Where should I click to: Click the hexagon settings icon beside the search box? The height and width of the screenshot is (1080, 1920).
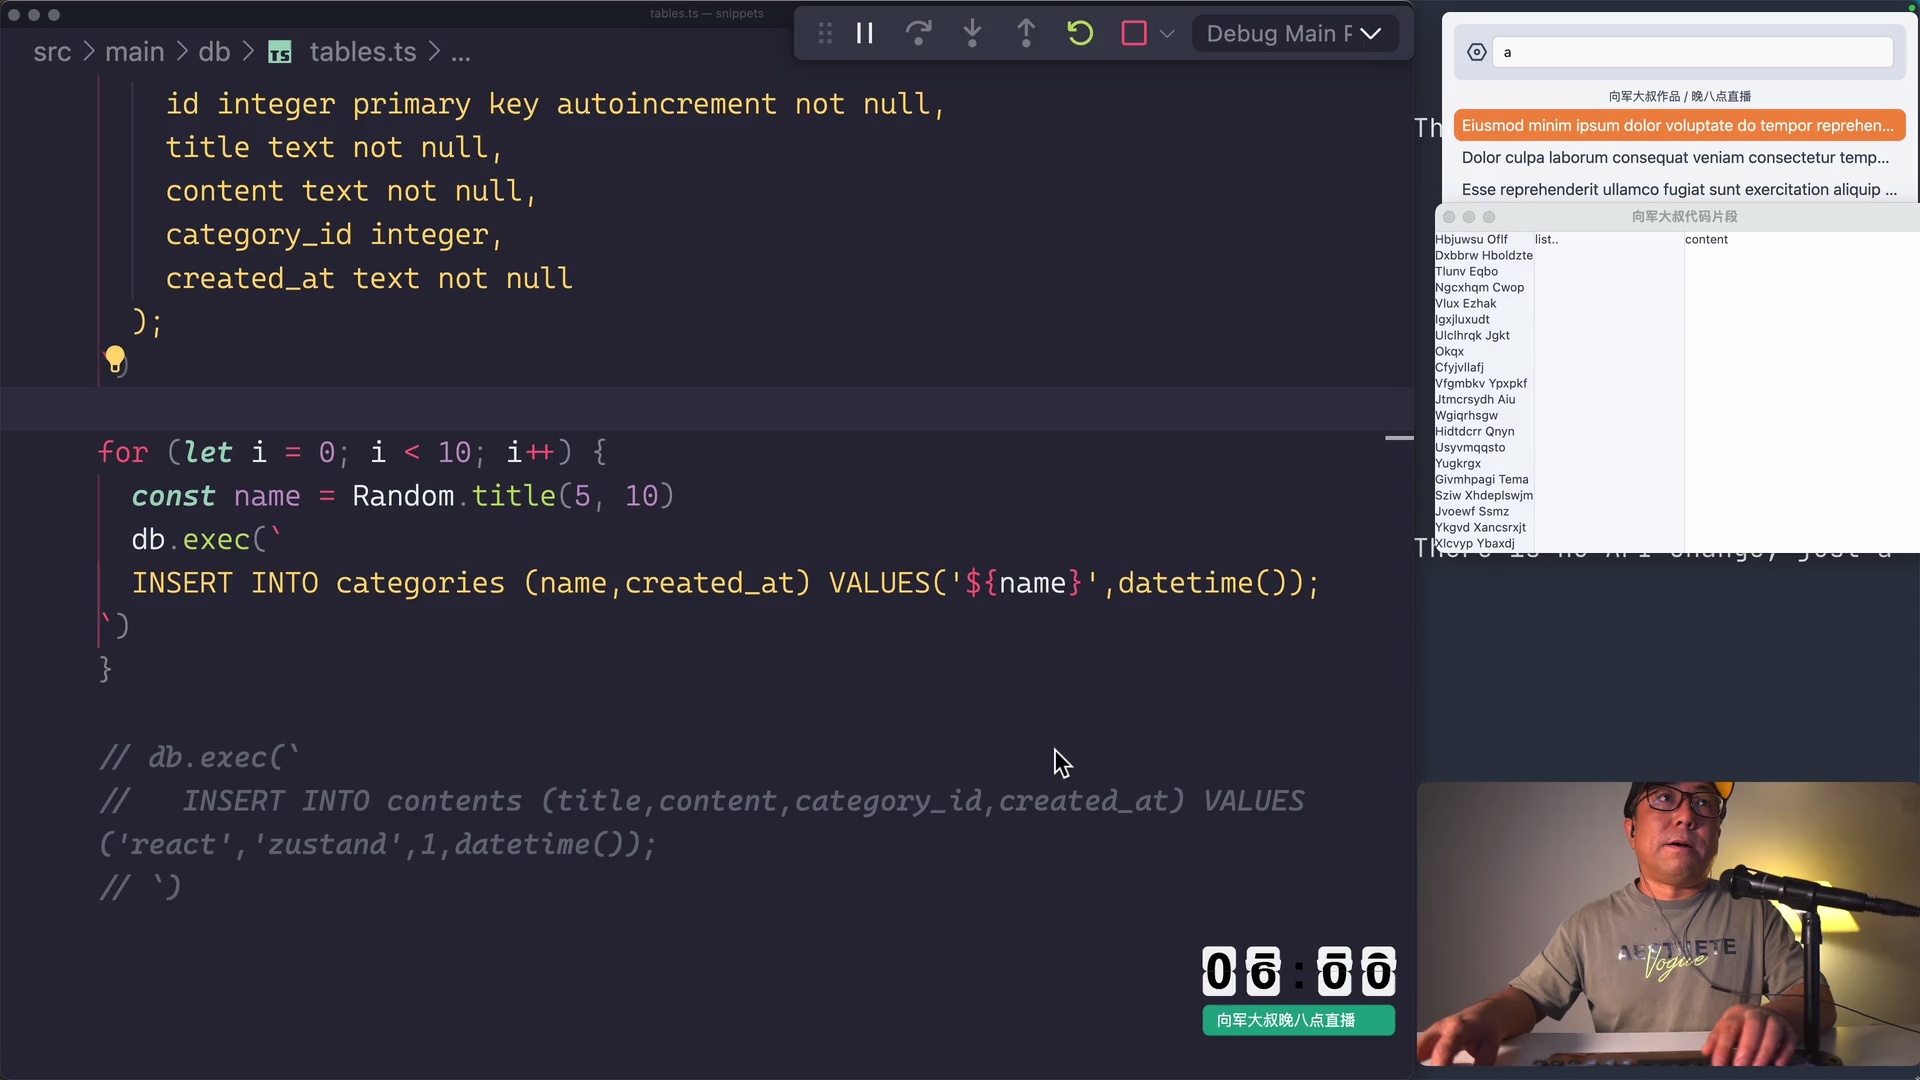[x=1477, y=52]
